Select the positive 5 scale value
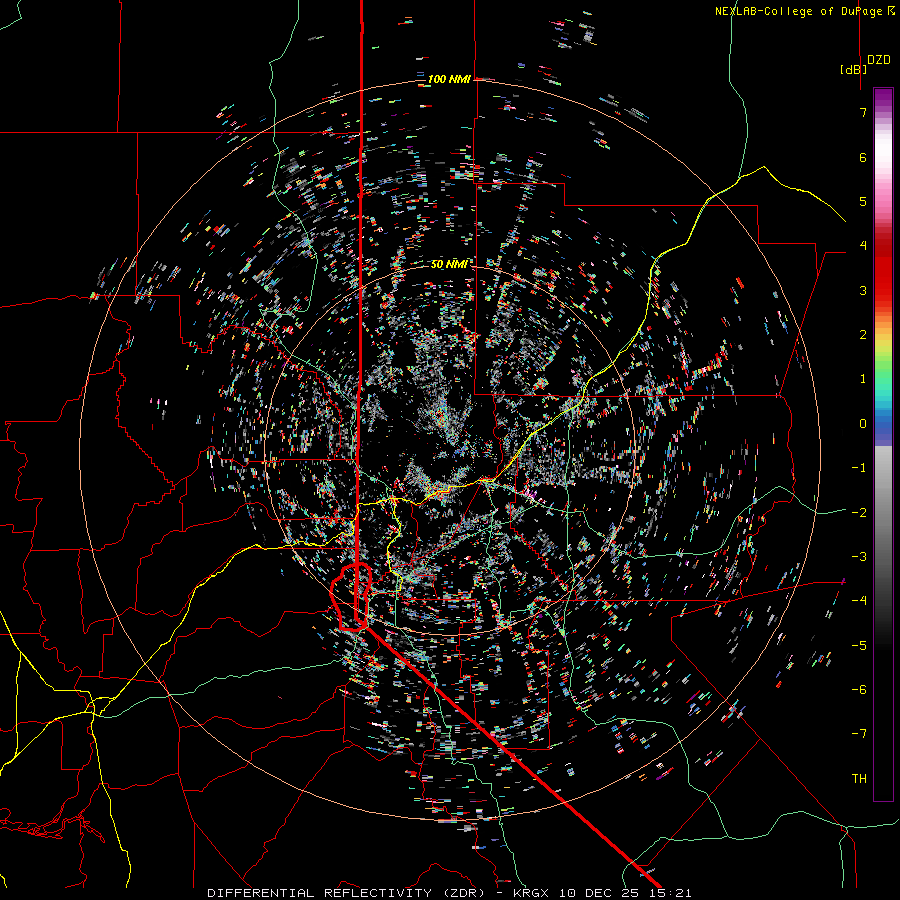900x900 pixels. 863,201
